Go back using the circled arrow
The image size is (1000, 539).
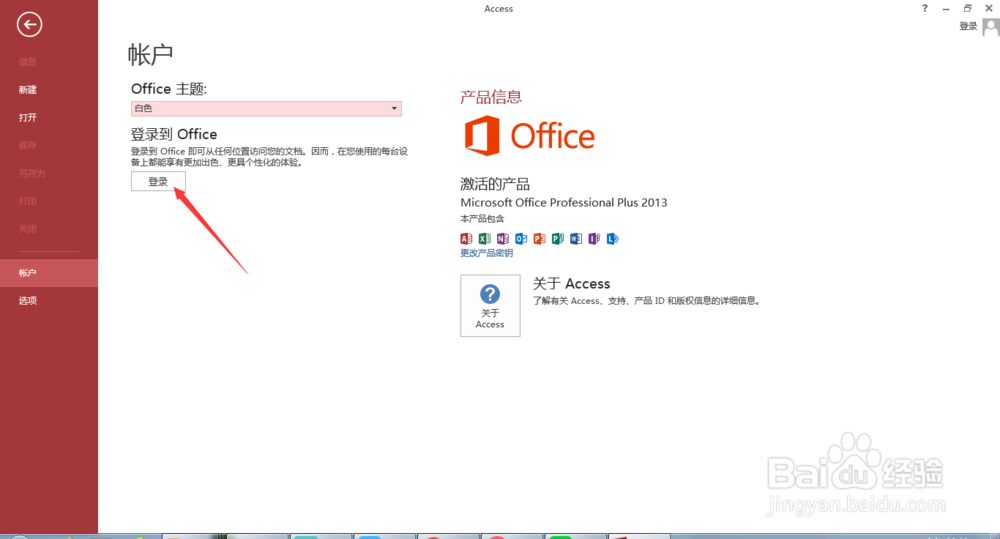point(29,25)
